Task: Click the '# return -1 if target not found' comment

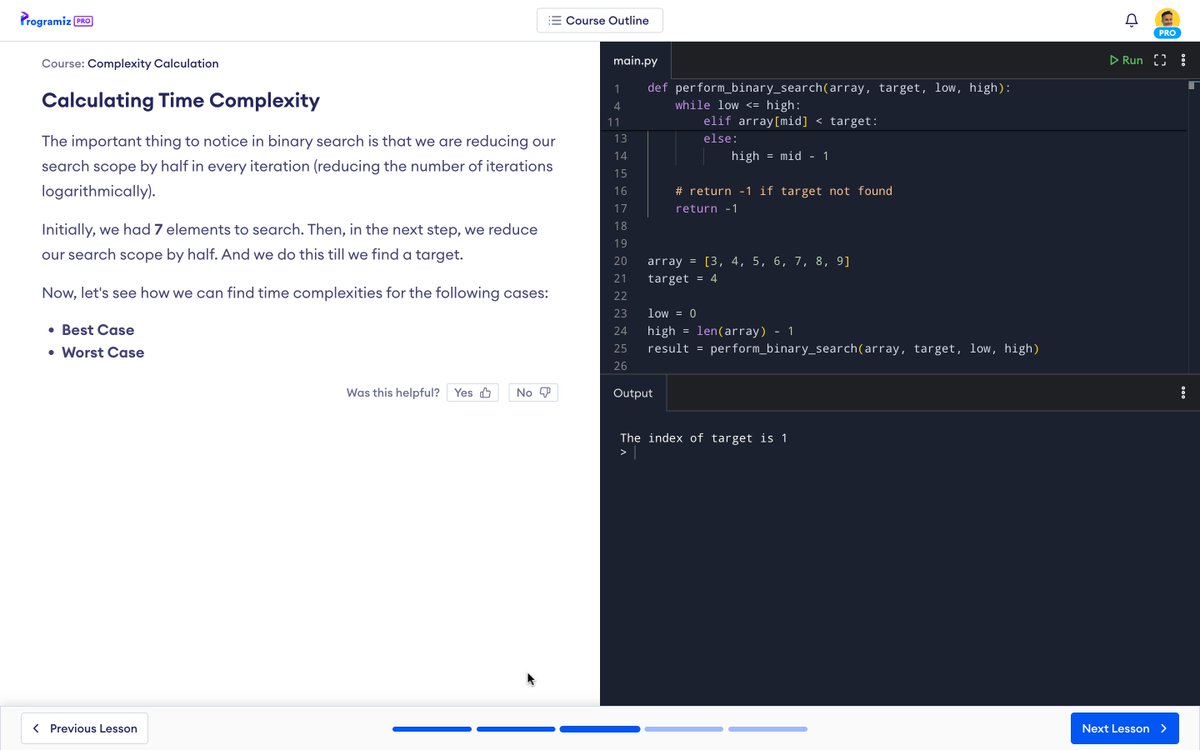Action: tap(784, 191)
